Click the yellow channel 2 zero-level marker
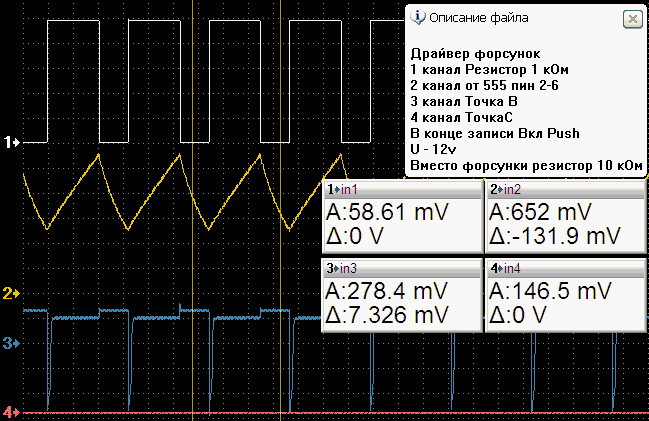 click(11, 293)
